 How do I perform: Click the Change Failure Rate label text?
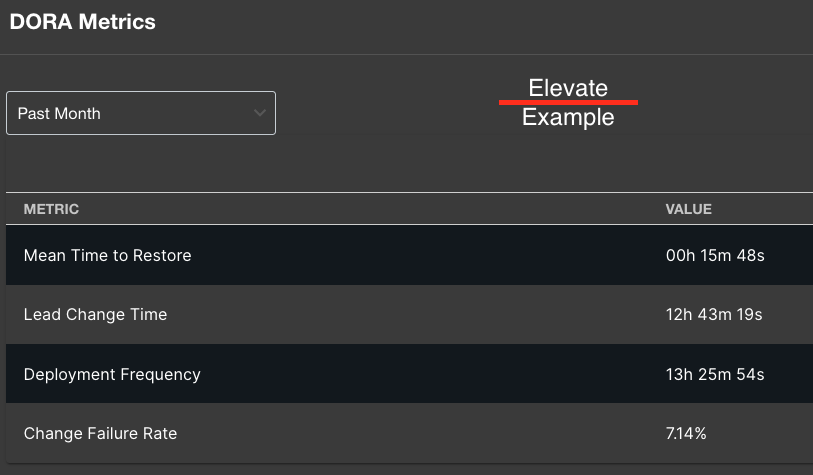click(x=100, y=434)
